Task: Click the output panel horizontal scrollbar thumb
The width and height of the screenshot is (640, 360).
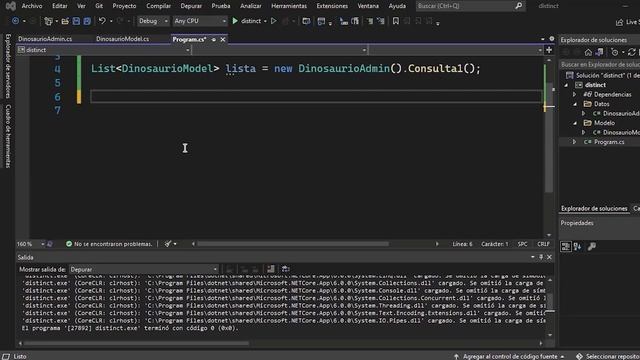Action: pyautogui.click(x=136, y=343)
